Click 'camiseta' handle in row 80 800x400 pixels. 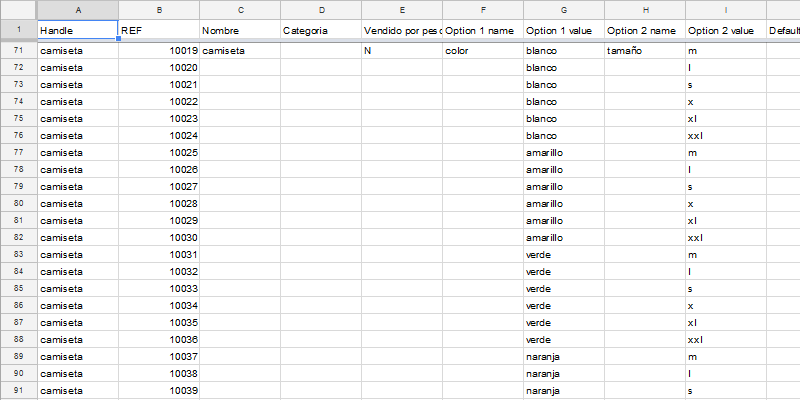tap(78, 204)
